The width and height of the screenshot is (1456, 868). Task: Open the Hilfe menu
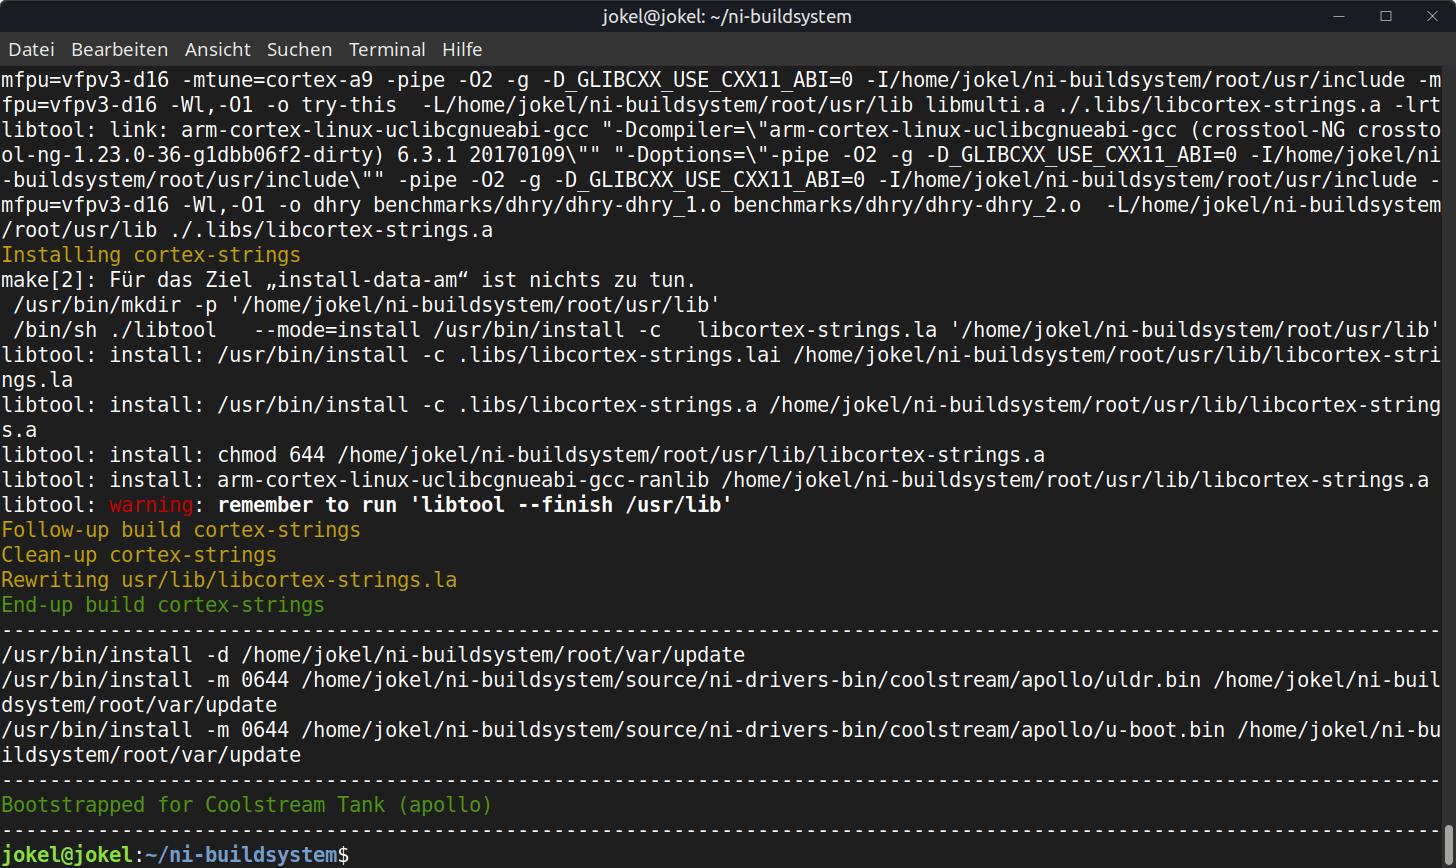(462, 49)
